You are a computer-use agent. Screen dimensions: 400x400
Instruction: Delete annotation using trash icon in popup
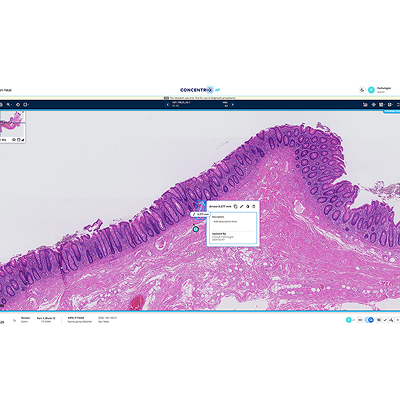click(254, 206)
